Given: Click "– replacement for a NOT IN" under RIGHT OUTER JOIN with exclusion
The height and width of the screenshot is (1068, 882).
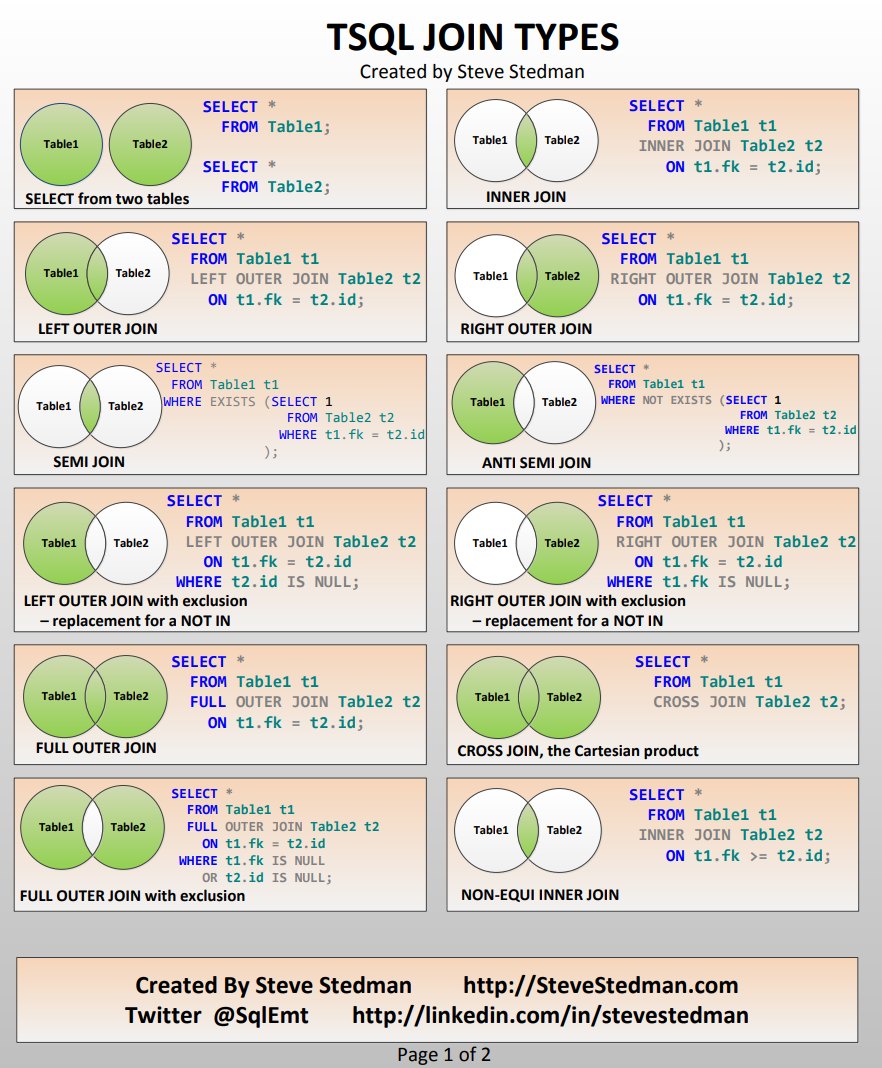Looking at the screenshot, I should 567,621.
